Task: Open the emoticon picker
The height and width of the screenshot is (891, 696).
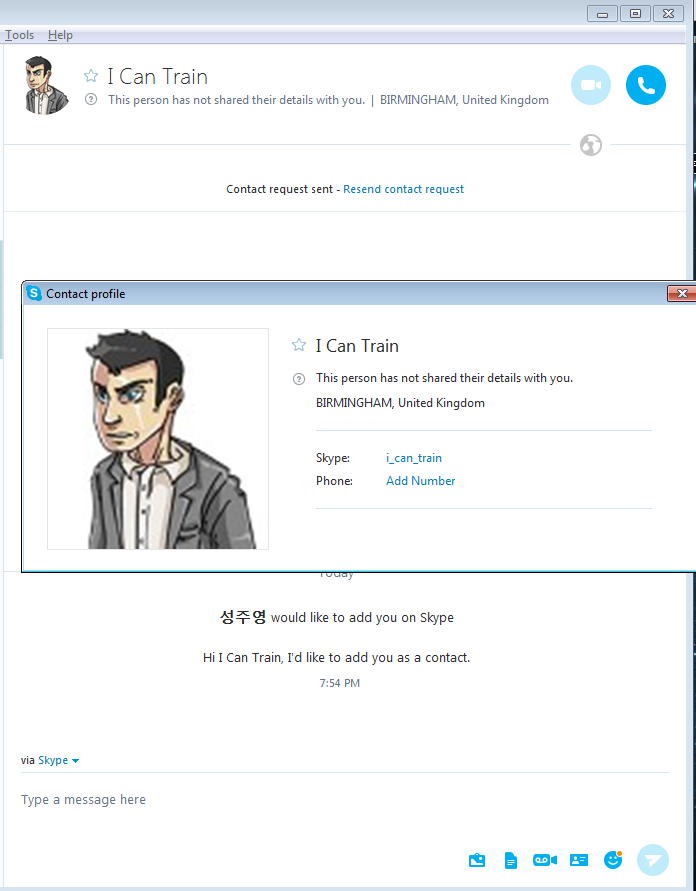Action: click(612, 860)
